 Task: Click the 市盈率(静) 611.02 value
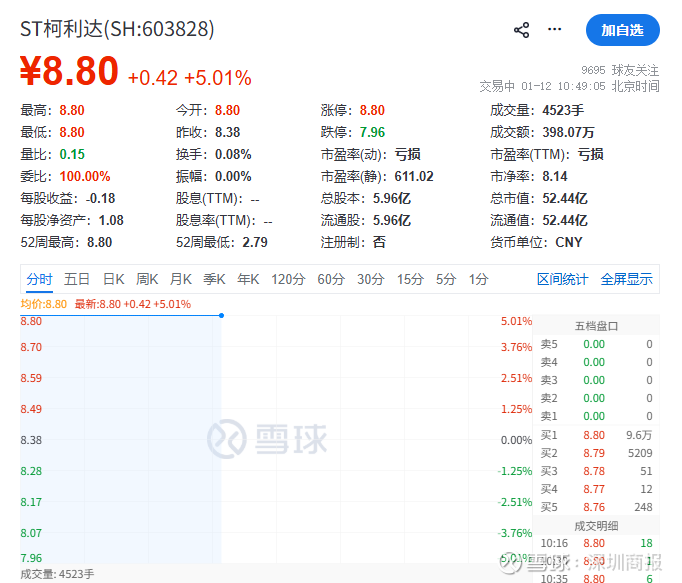pos(414,176)
